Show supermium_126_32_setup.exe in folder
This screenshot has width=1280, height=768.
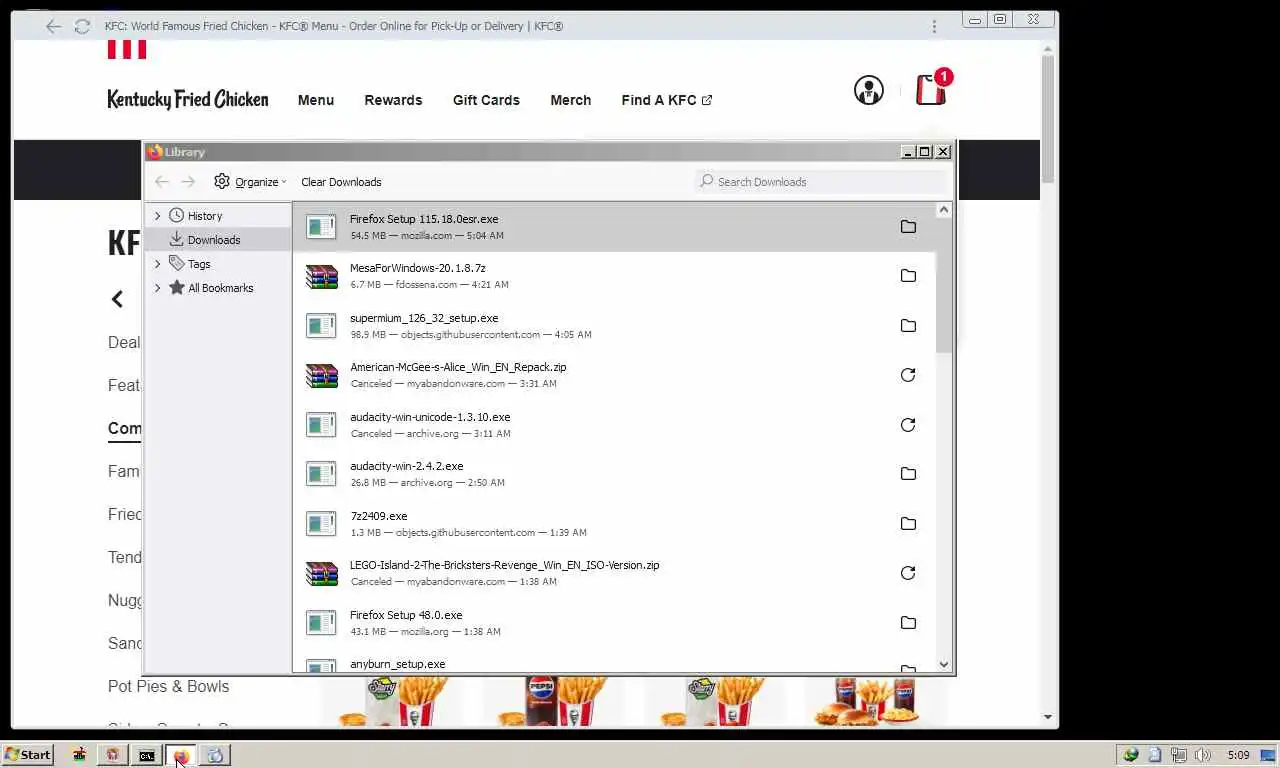908,326
